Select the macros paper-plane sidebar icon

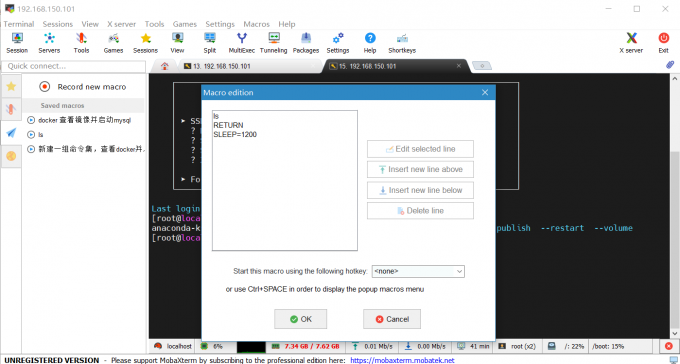[x=11, y=132]
